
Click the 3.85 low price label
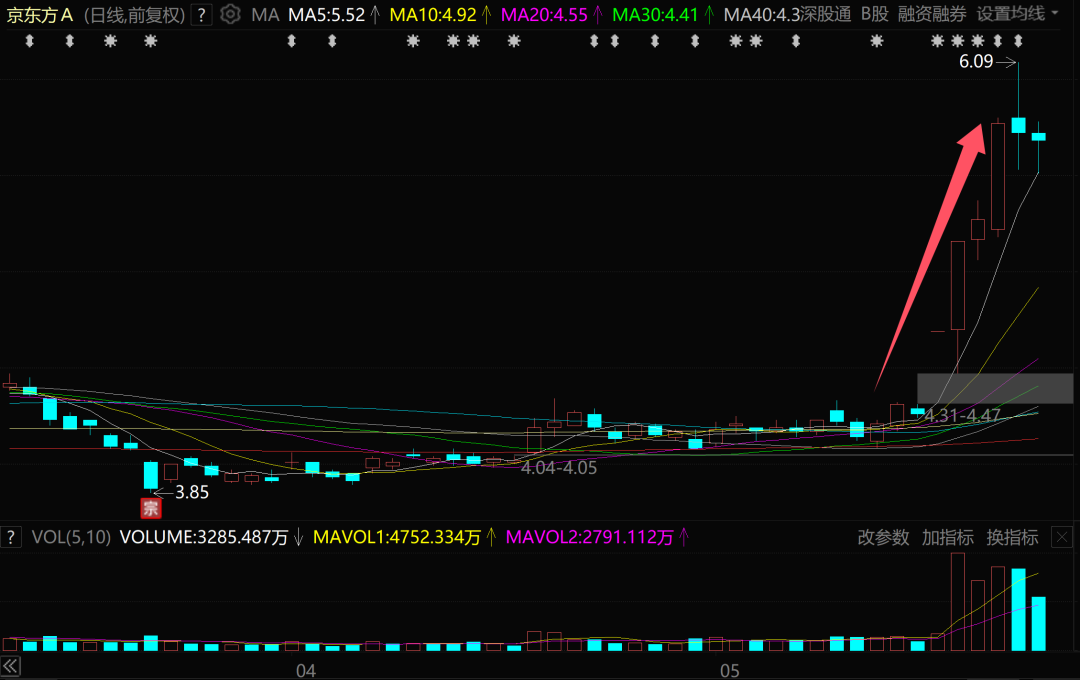[x=191, y=492]
